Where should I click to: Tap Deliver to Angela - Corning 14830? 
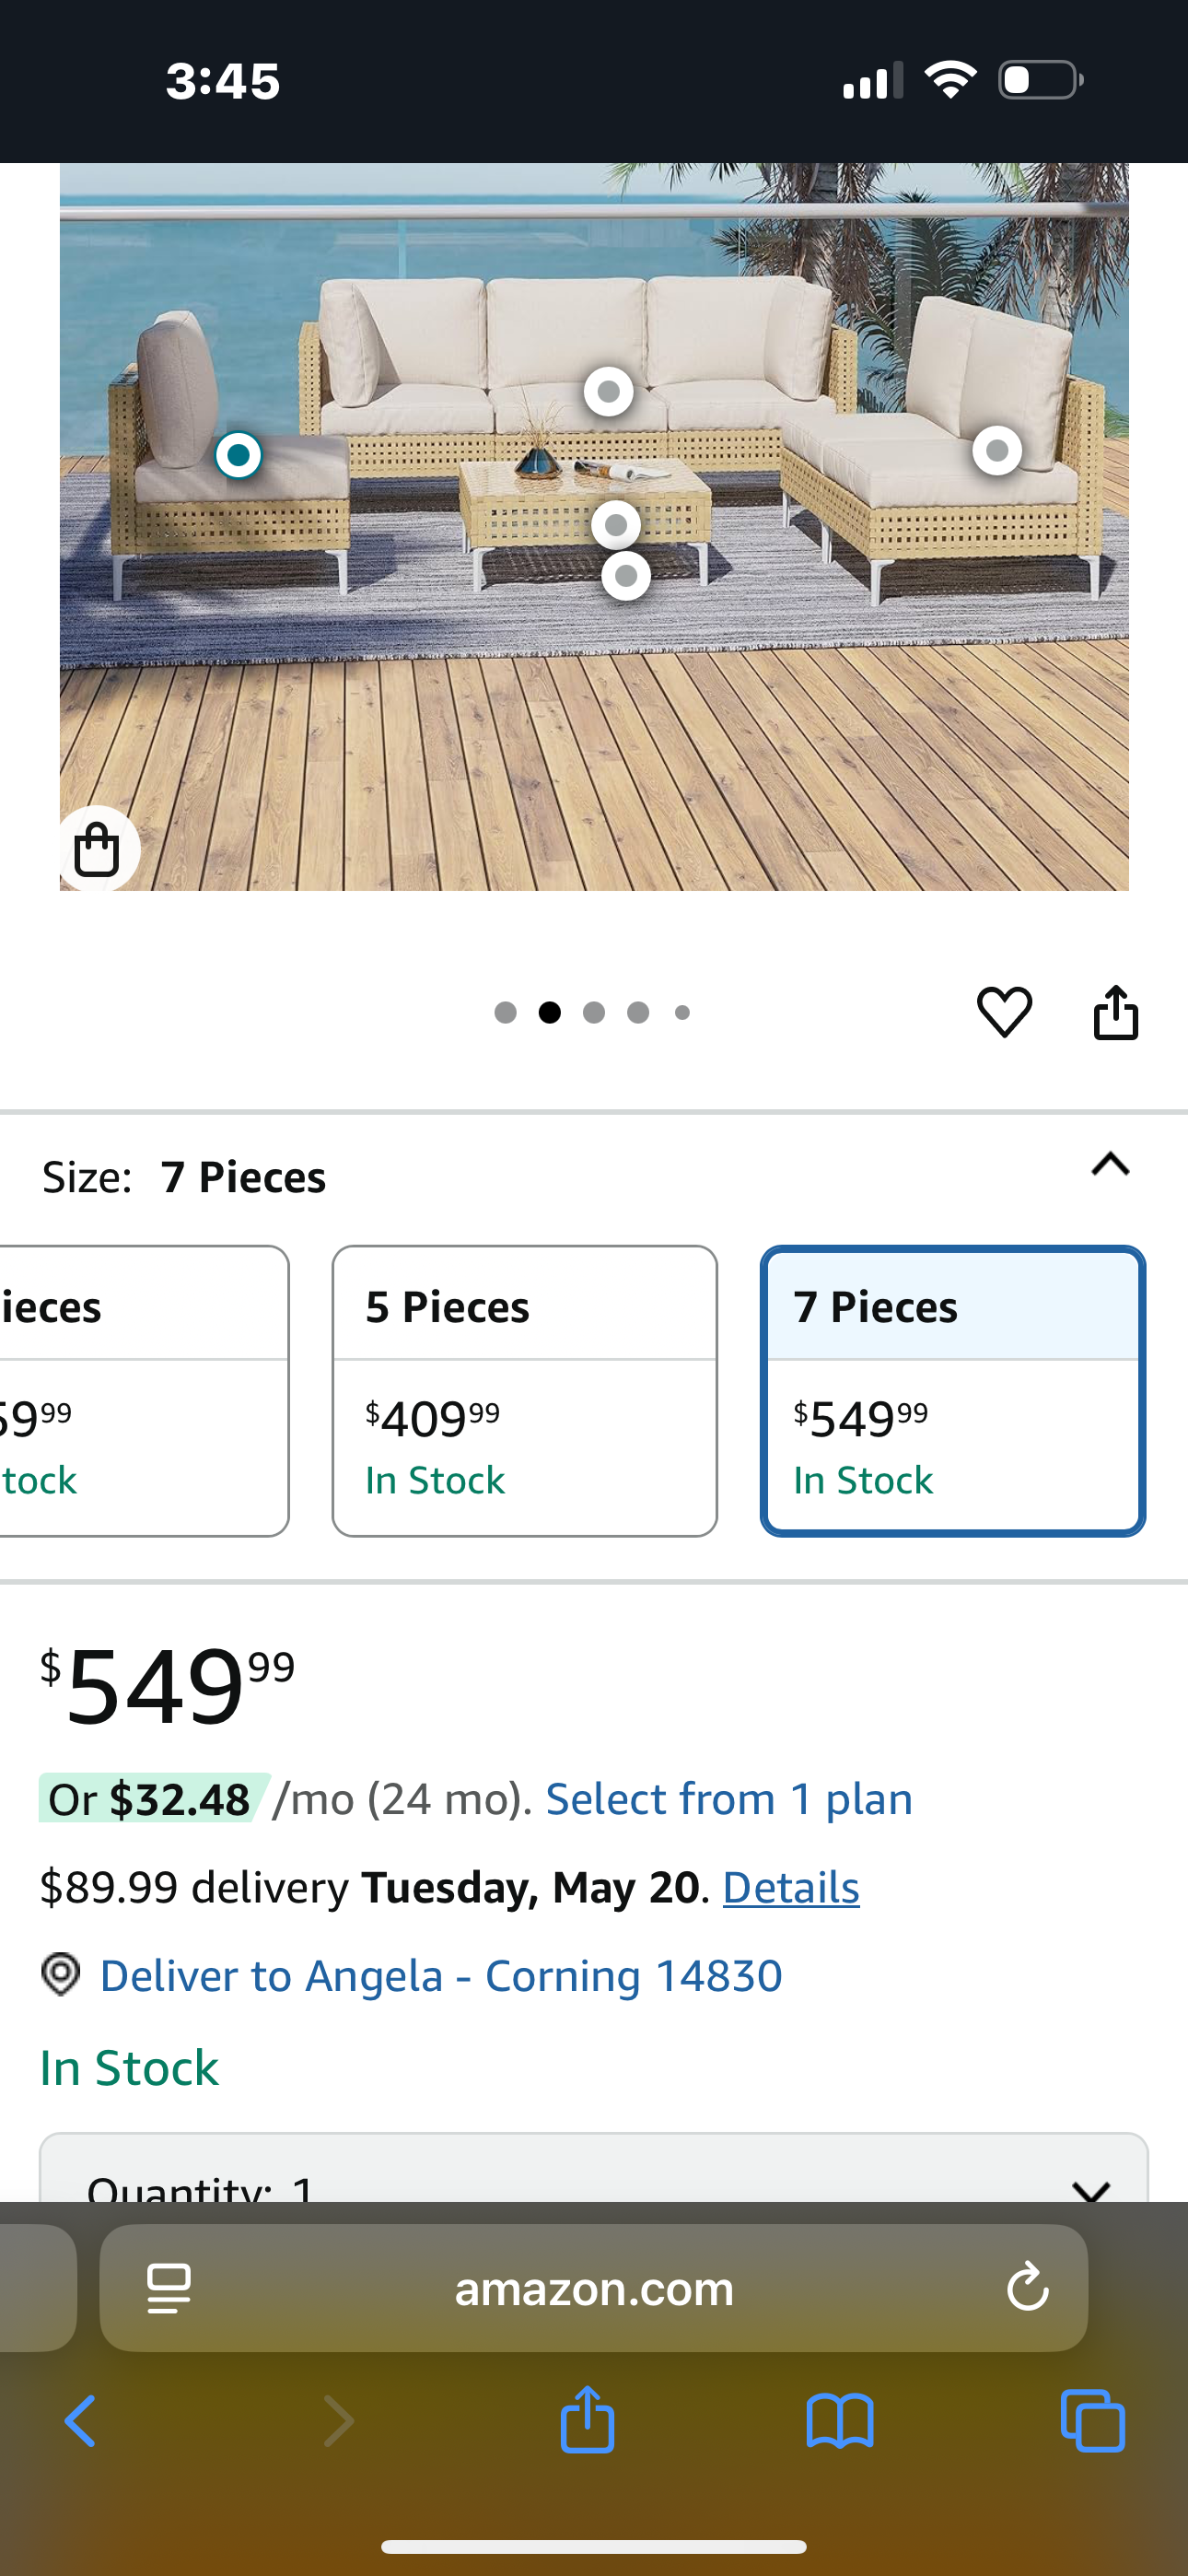pos(440,1976)
